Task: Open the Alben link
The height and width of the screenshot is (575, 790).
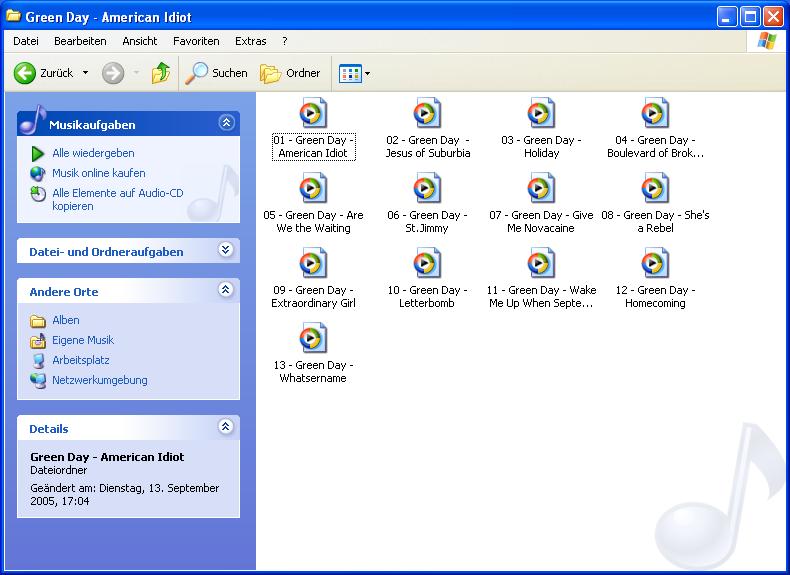Action: (65, 321)
